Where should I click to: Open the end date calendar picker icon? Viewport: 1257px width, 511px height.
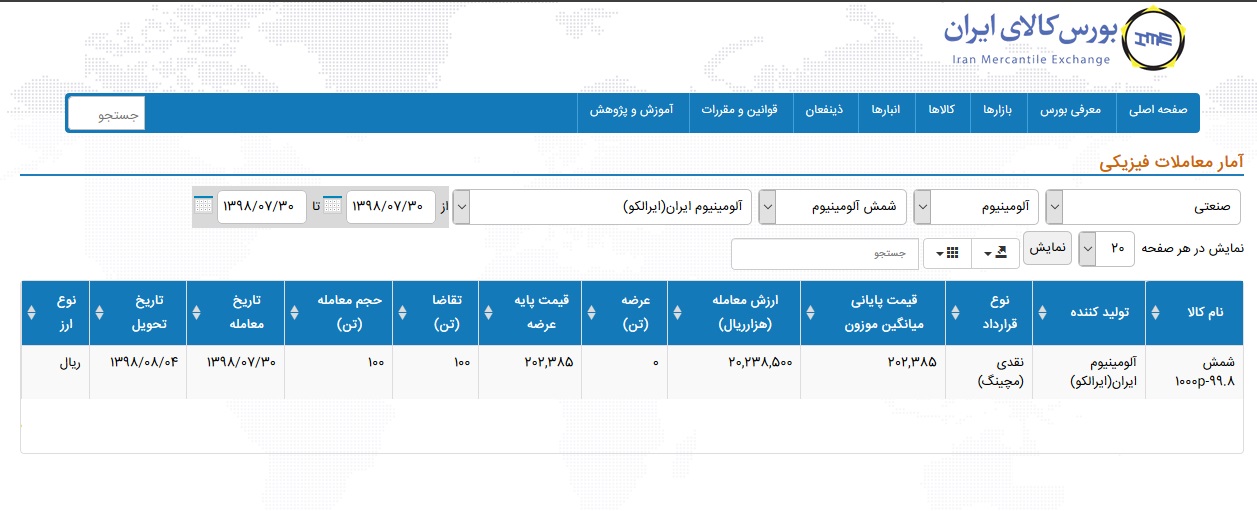[203, 206]
